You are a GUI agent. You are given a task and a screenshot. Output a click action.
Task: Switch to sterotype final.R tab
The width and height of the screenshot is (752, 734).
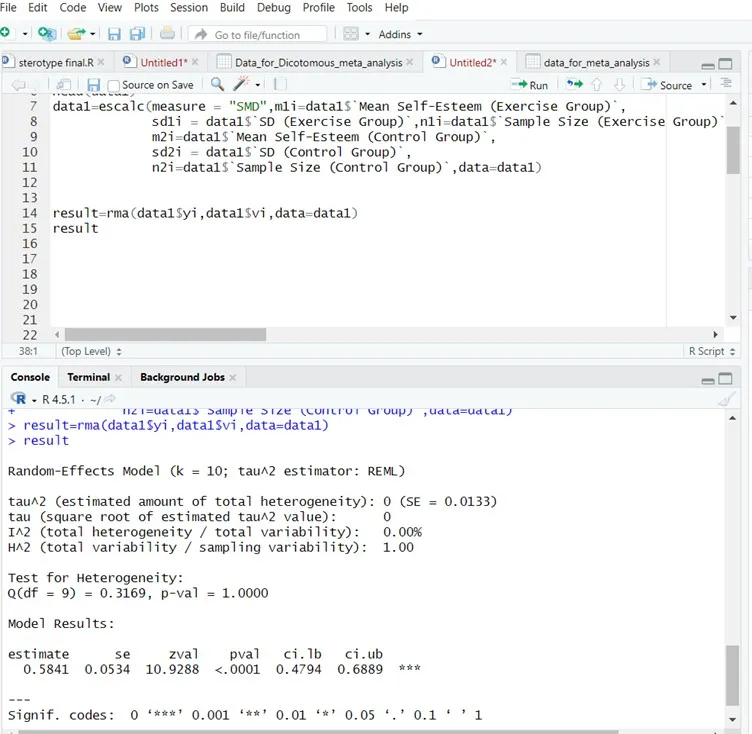point(56,62)
